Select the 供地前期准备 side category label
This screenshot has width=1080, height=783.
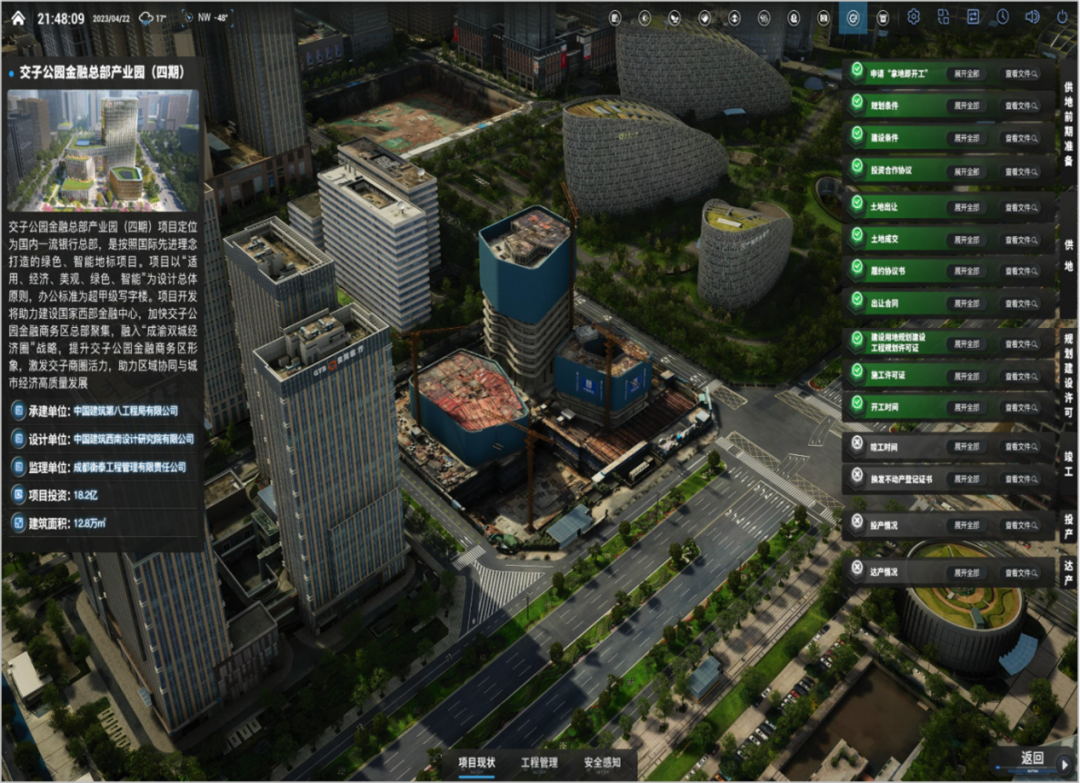pos(1068,118)
